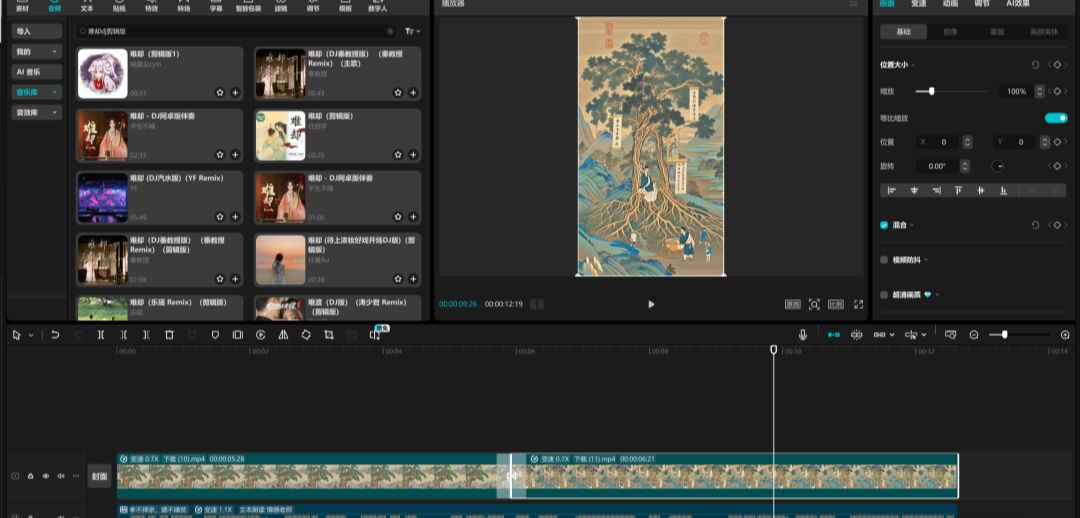Toggle visibility eye on main video track
This screenshot has width=1080, height=518.
tap(46, 476)
